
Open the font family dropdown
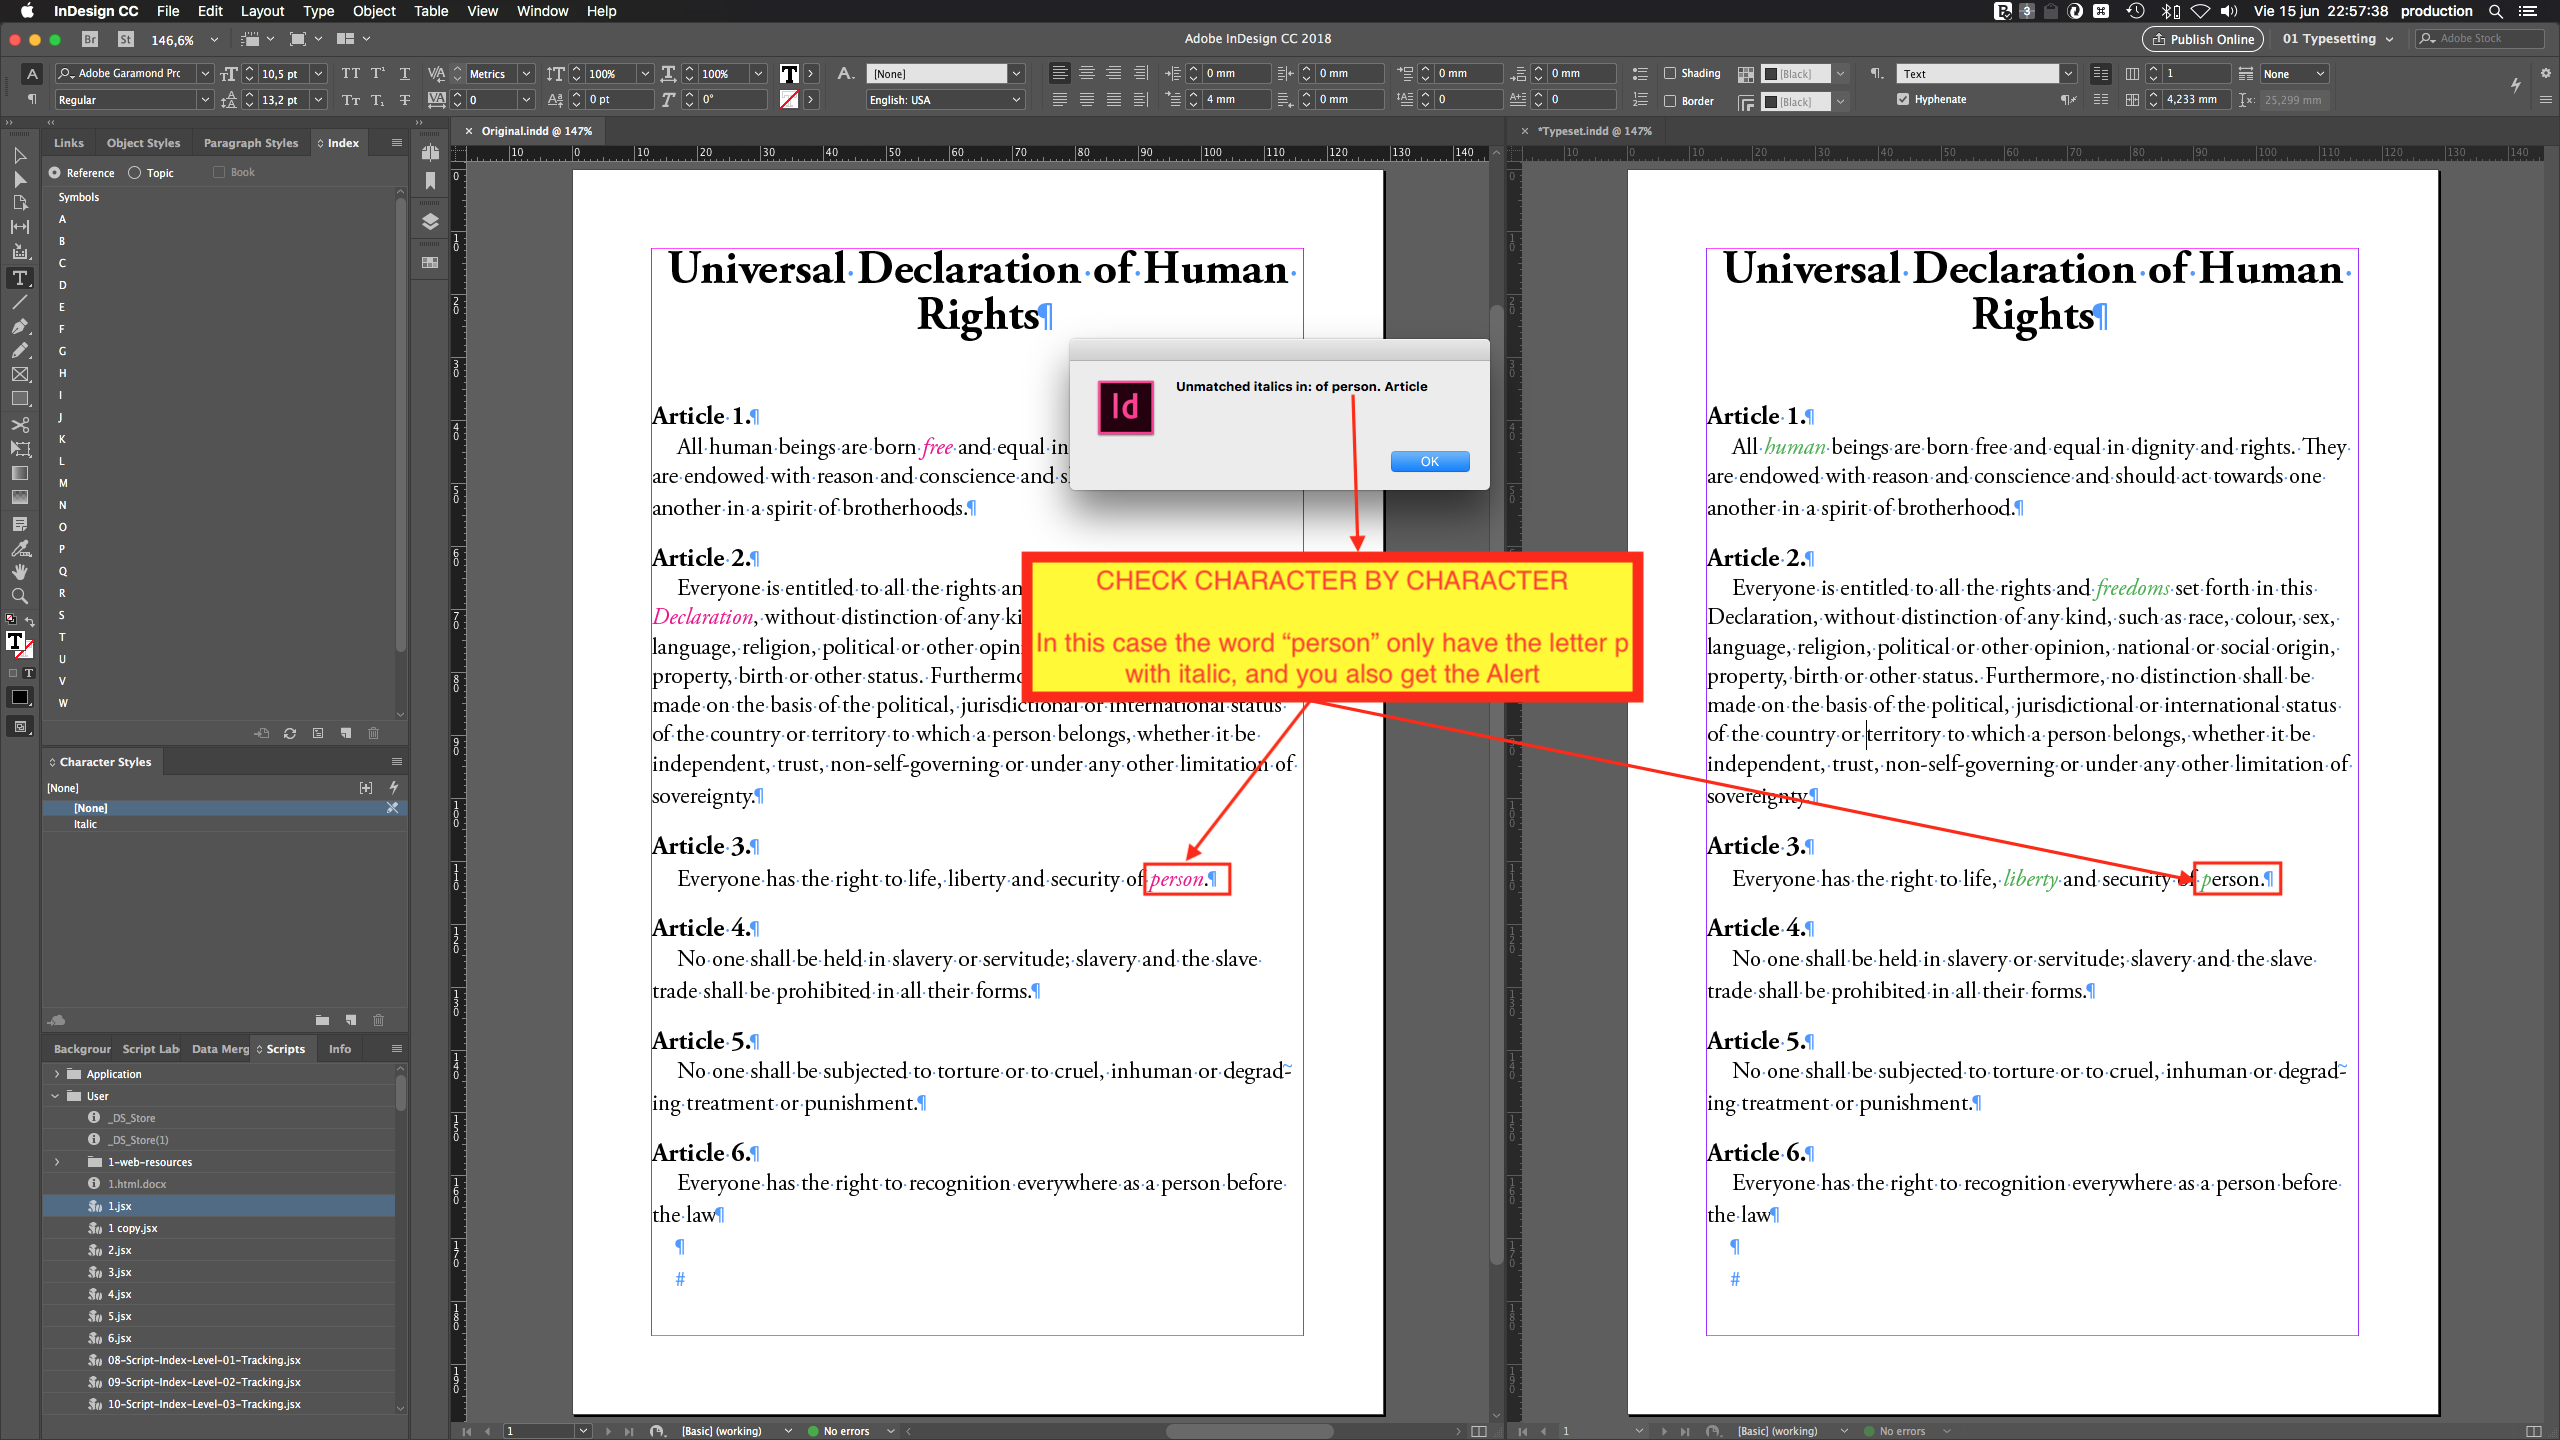[205, 73]
